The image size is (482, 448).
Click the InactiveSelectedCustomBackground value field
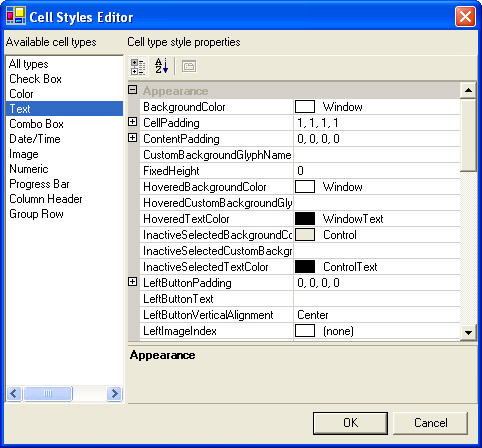pyautogui.click(x=377, y=251)
